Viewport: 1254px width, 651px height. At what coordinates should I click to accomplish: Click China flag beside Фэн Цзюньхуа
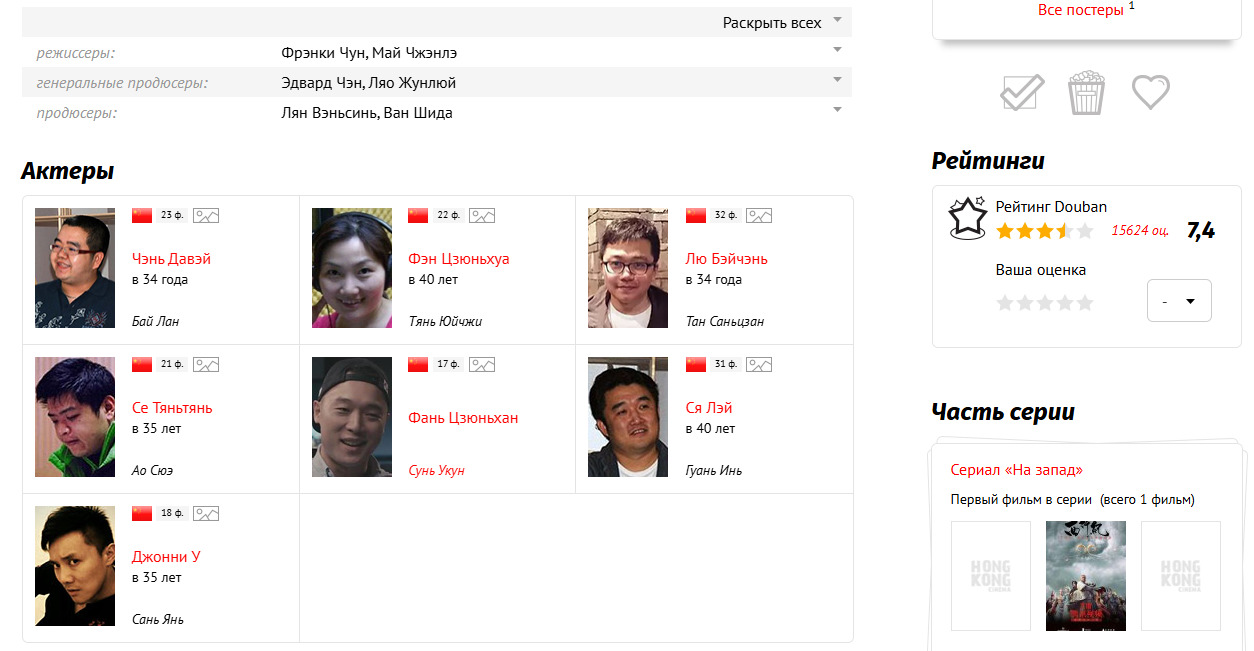coord(418,215)
